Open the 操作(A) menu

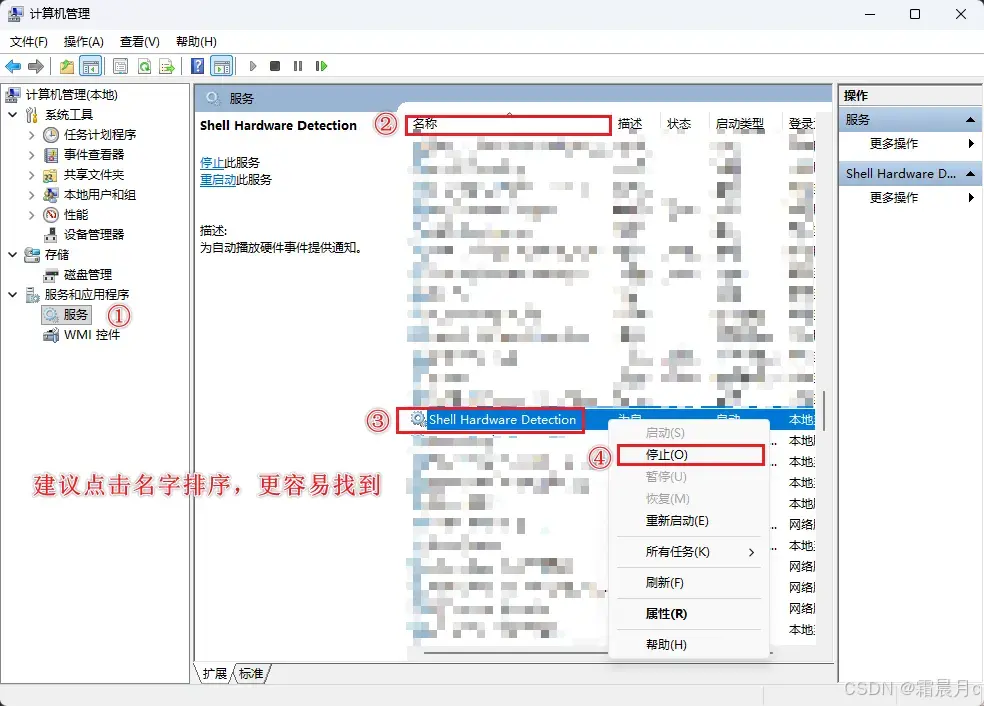click(x=83, y=41)
